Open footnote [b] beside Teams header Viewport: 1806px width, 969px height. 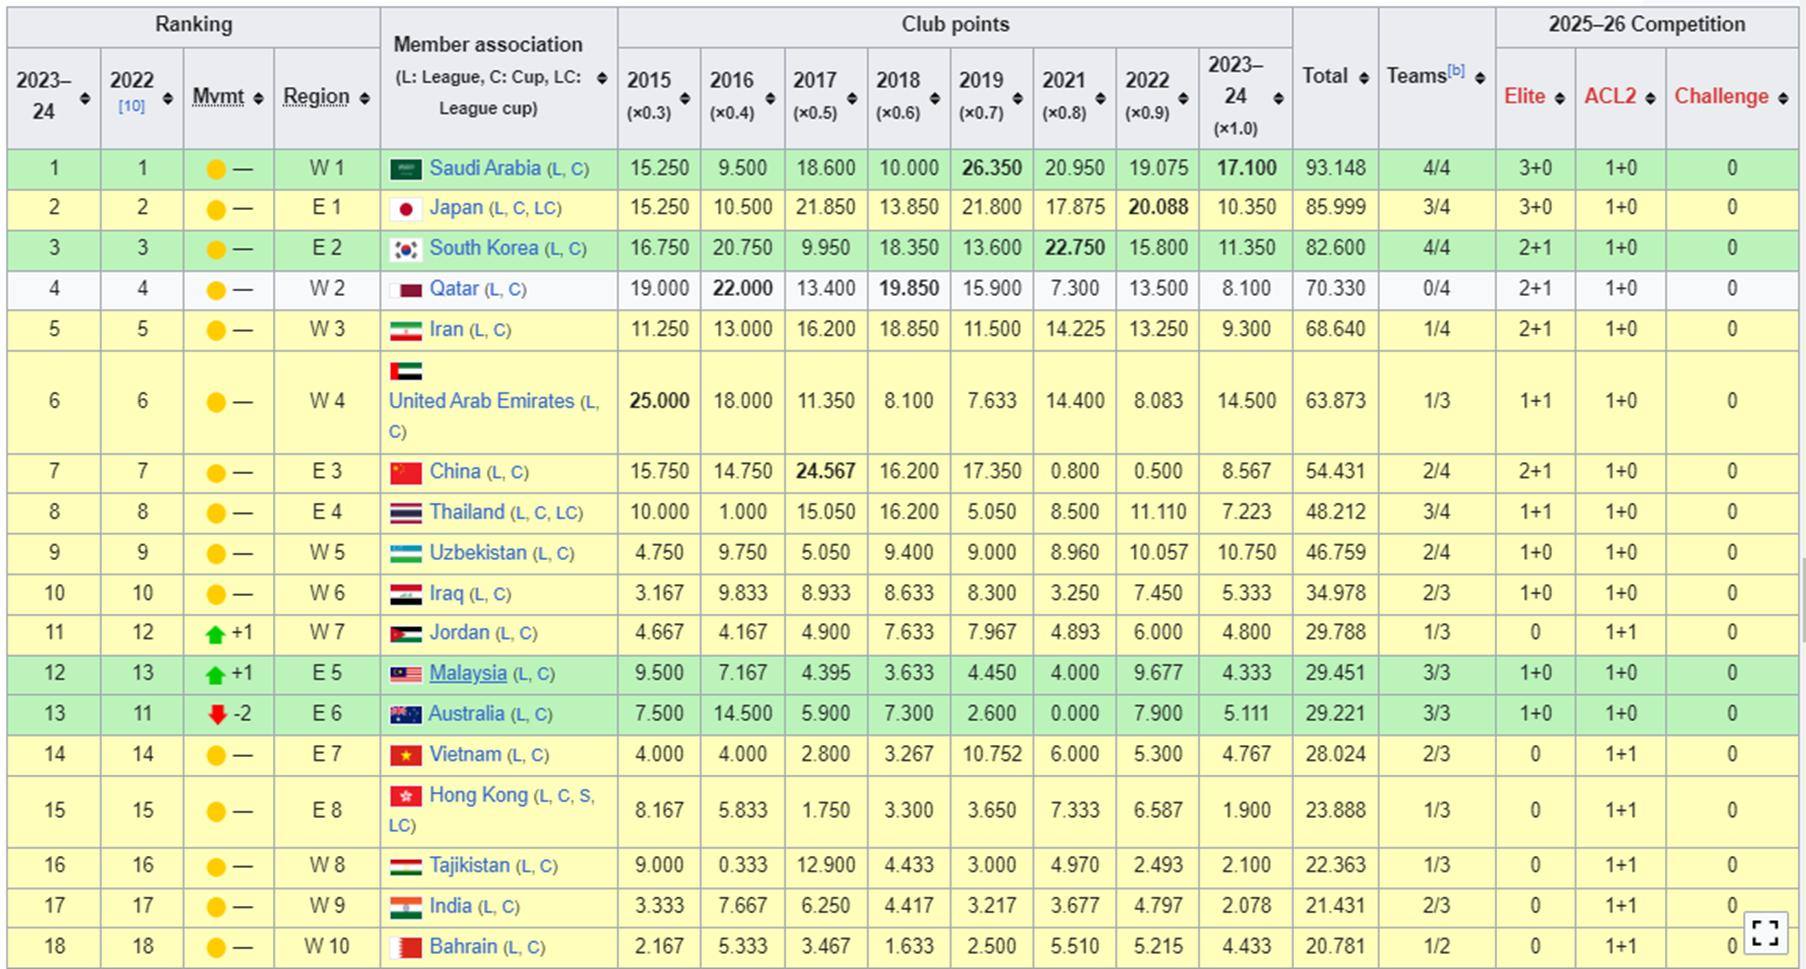pos(1456,70)
